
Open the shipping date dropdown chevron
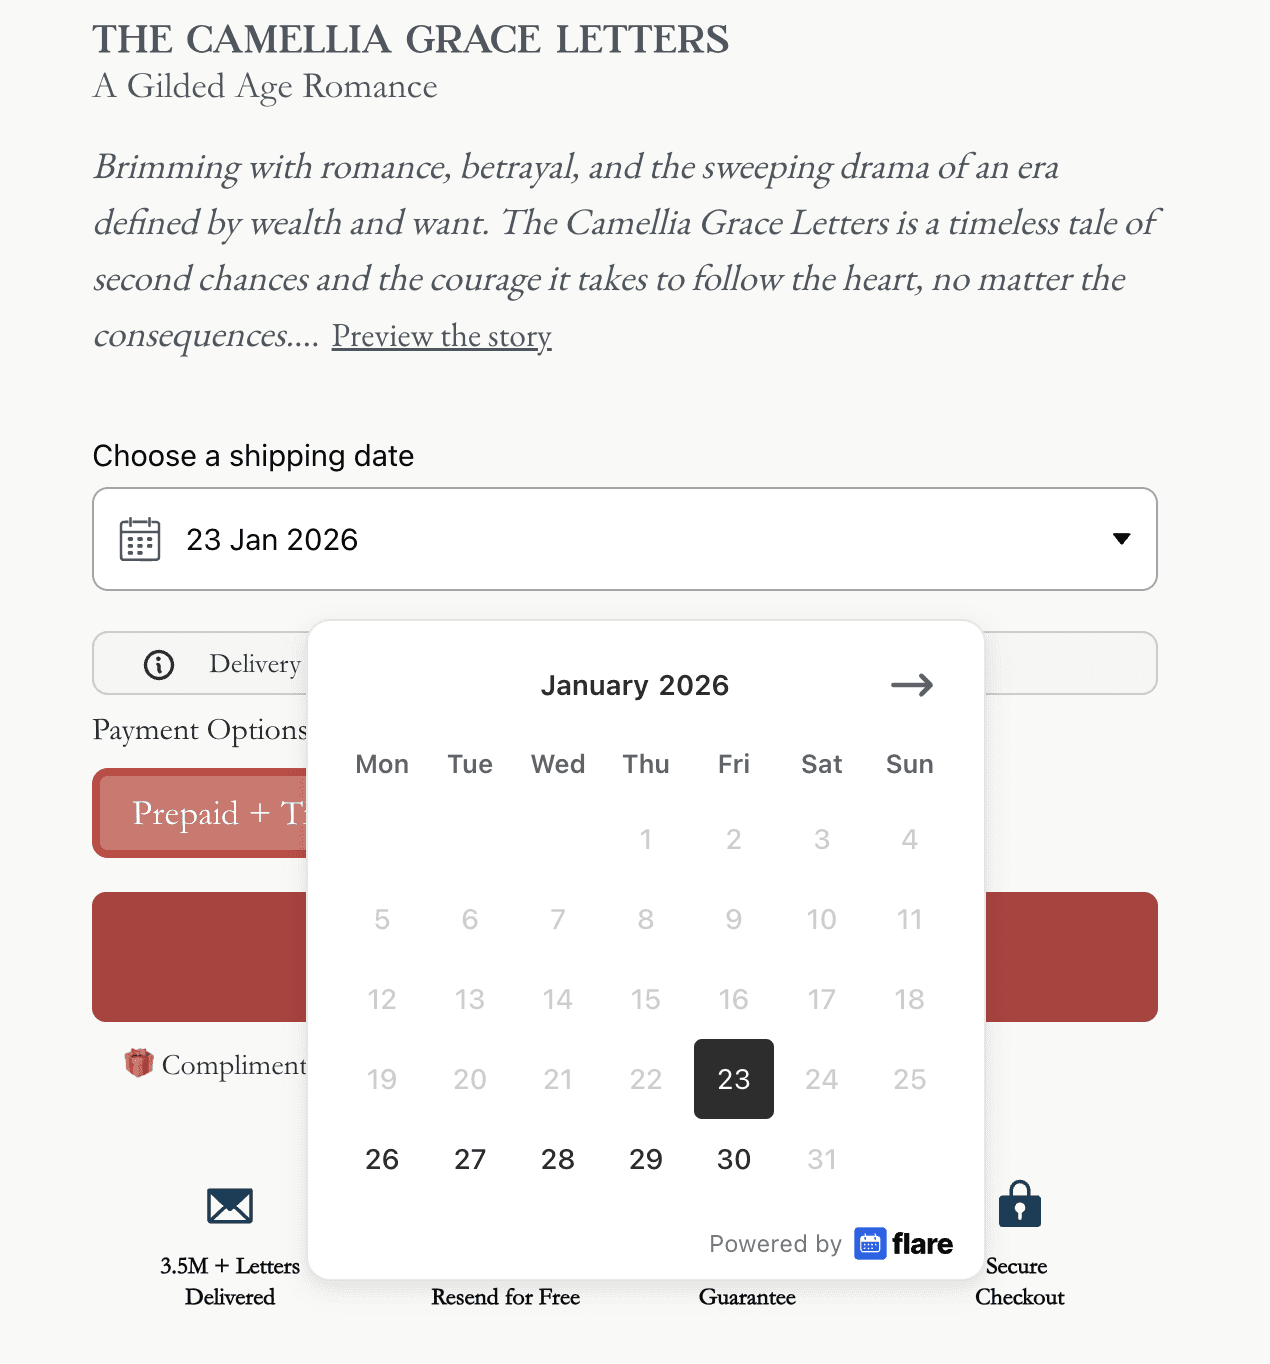click(1121, 539)
